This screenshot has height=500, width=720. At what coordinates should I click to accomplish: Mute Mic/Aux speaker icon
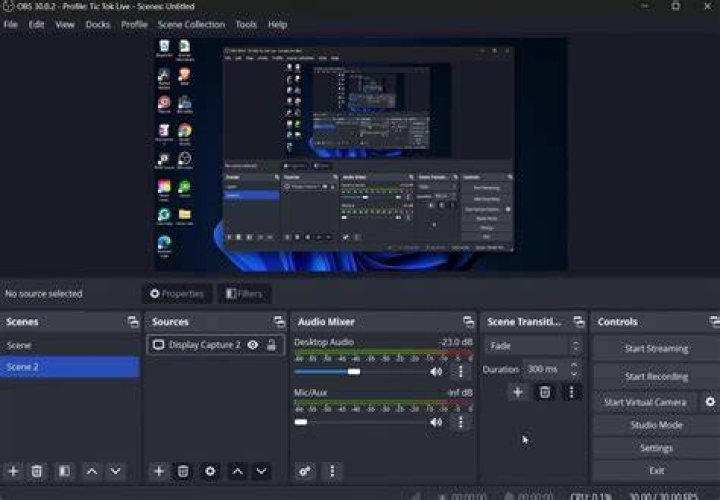click(x=436, y=422)
